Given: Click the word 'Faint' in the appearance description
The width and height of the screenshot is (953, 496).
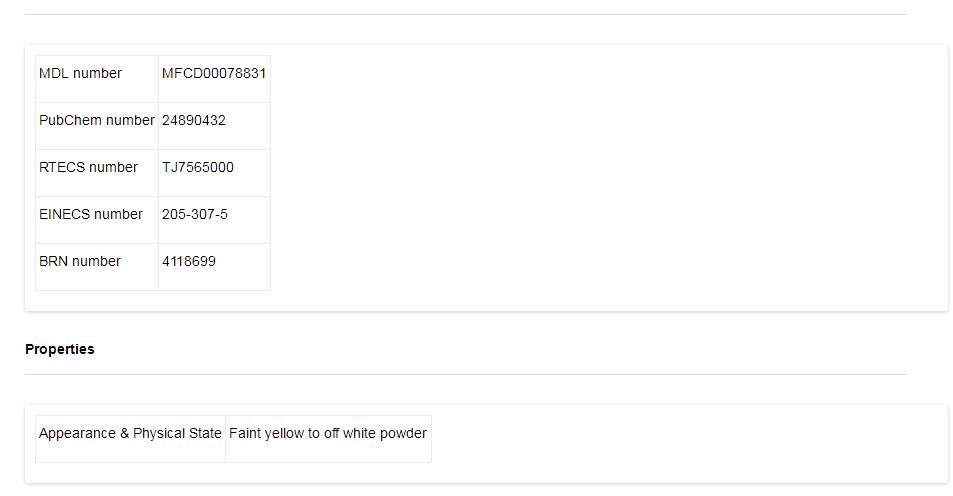Looking at the screenshot, I should pos(245,433).
